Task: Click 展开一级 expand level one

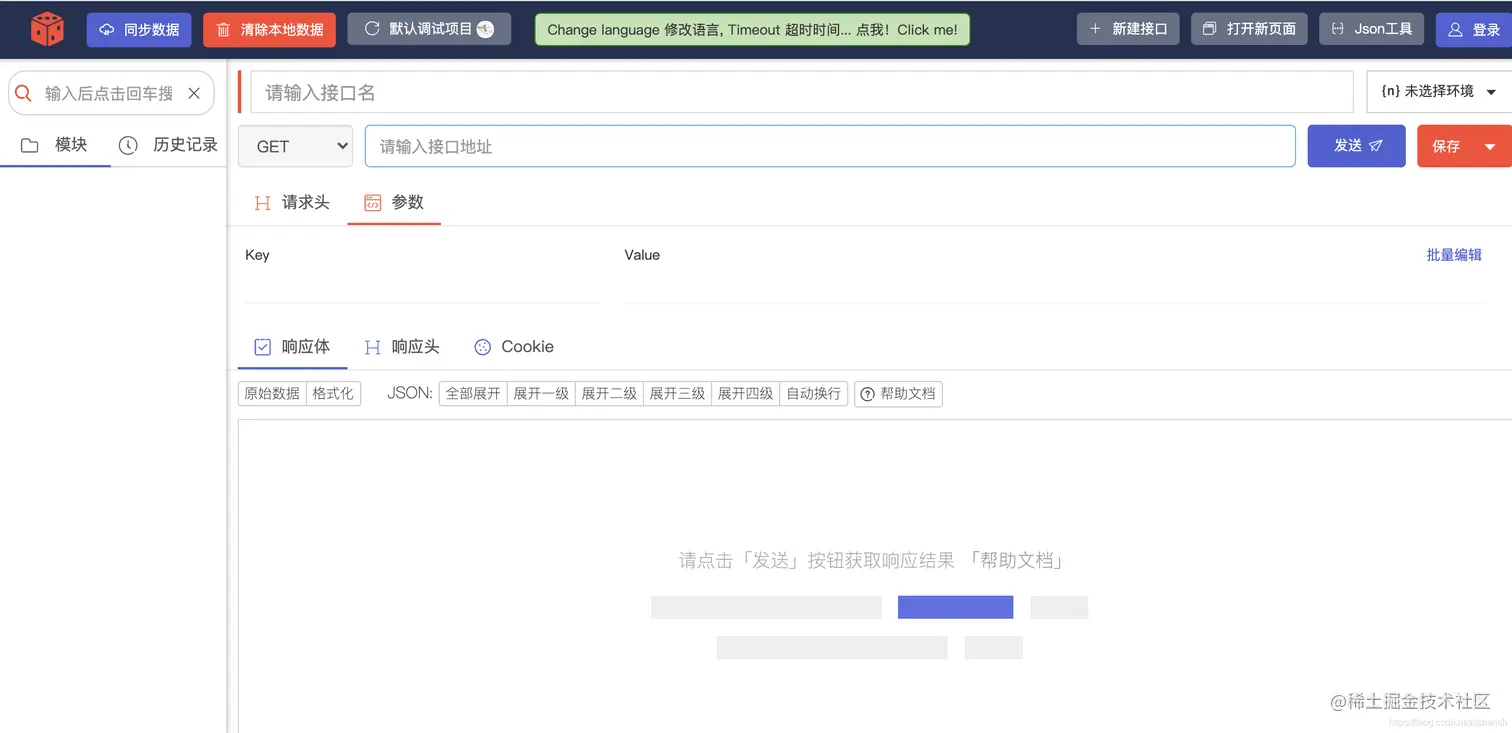Action: pyautogui.click(x=541, y=394)
